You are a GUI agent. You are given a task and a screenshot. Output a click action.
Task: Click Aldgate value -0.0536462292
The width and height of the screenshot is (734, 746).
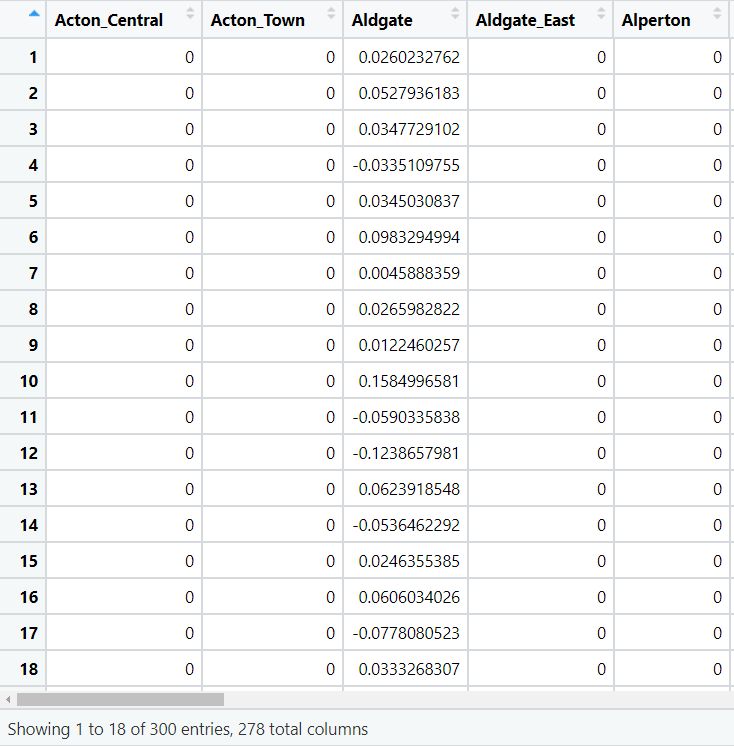(406, 525)
